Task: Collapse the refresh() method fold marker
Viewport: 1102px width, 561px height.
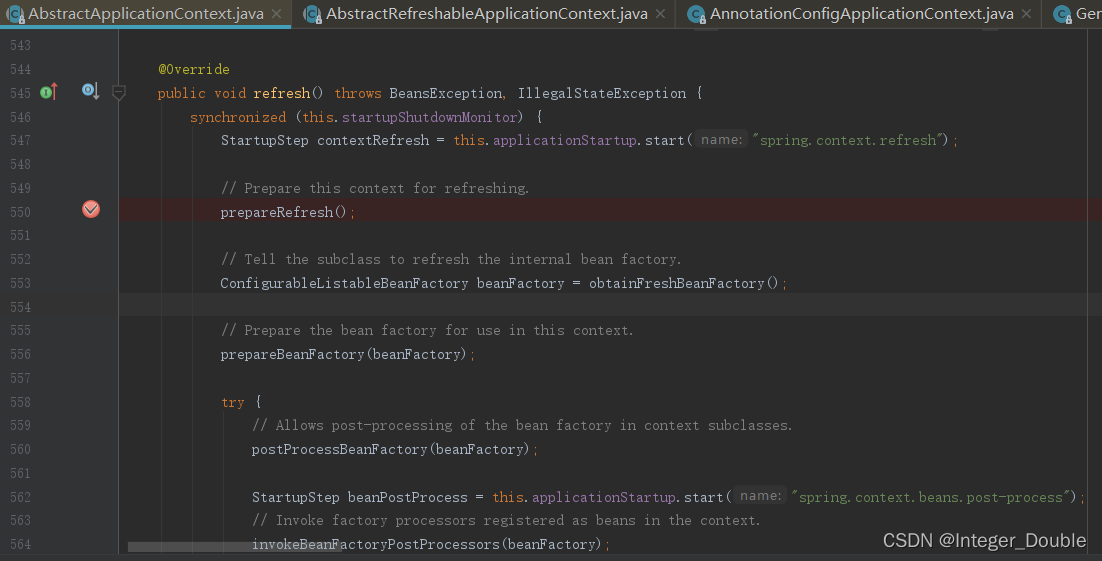Action: [x=119, y=92]
